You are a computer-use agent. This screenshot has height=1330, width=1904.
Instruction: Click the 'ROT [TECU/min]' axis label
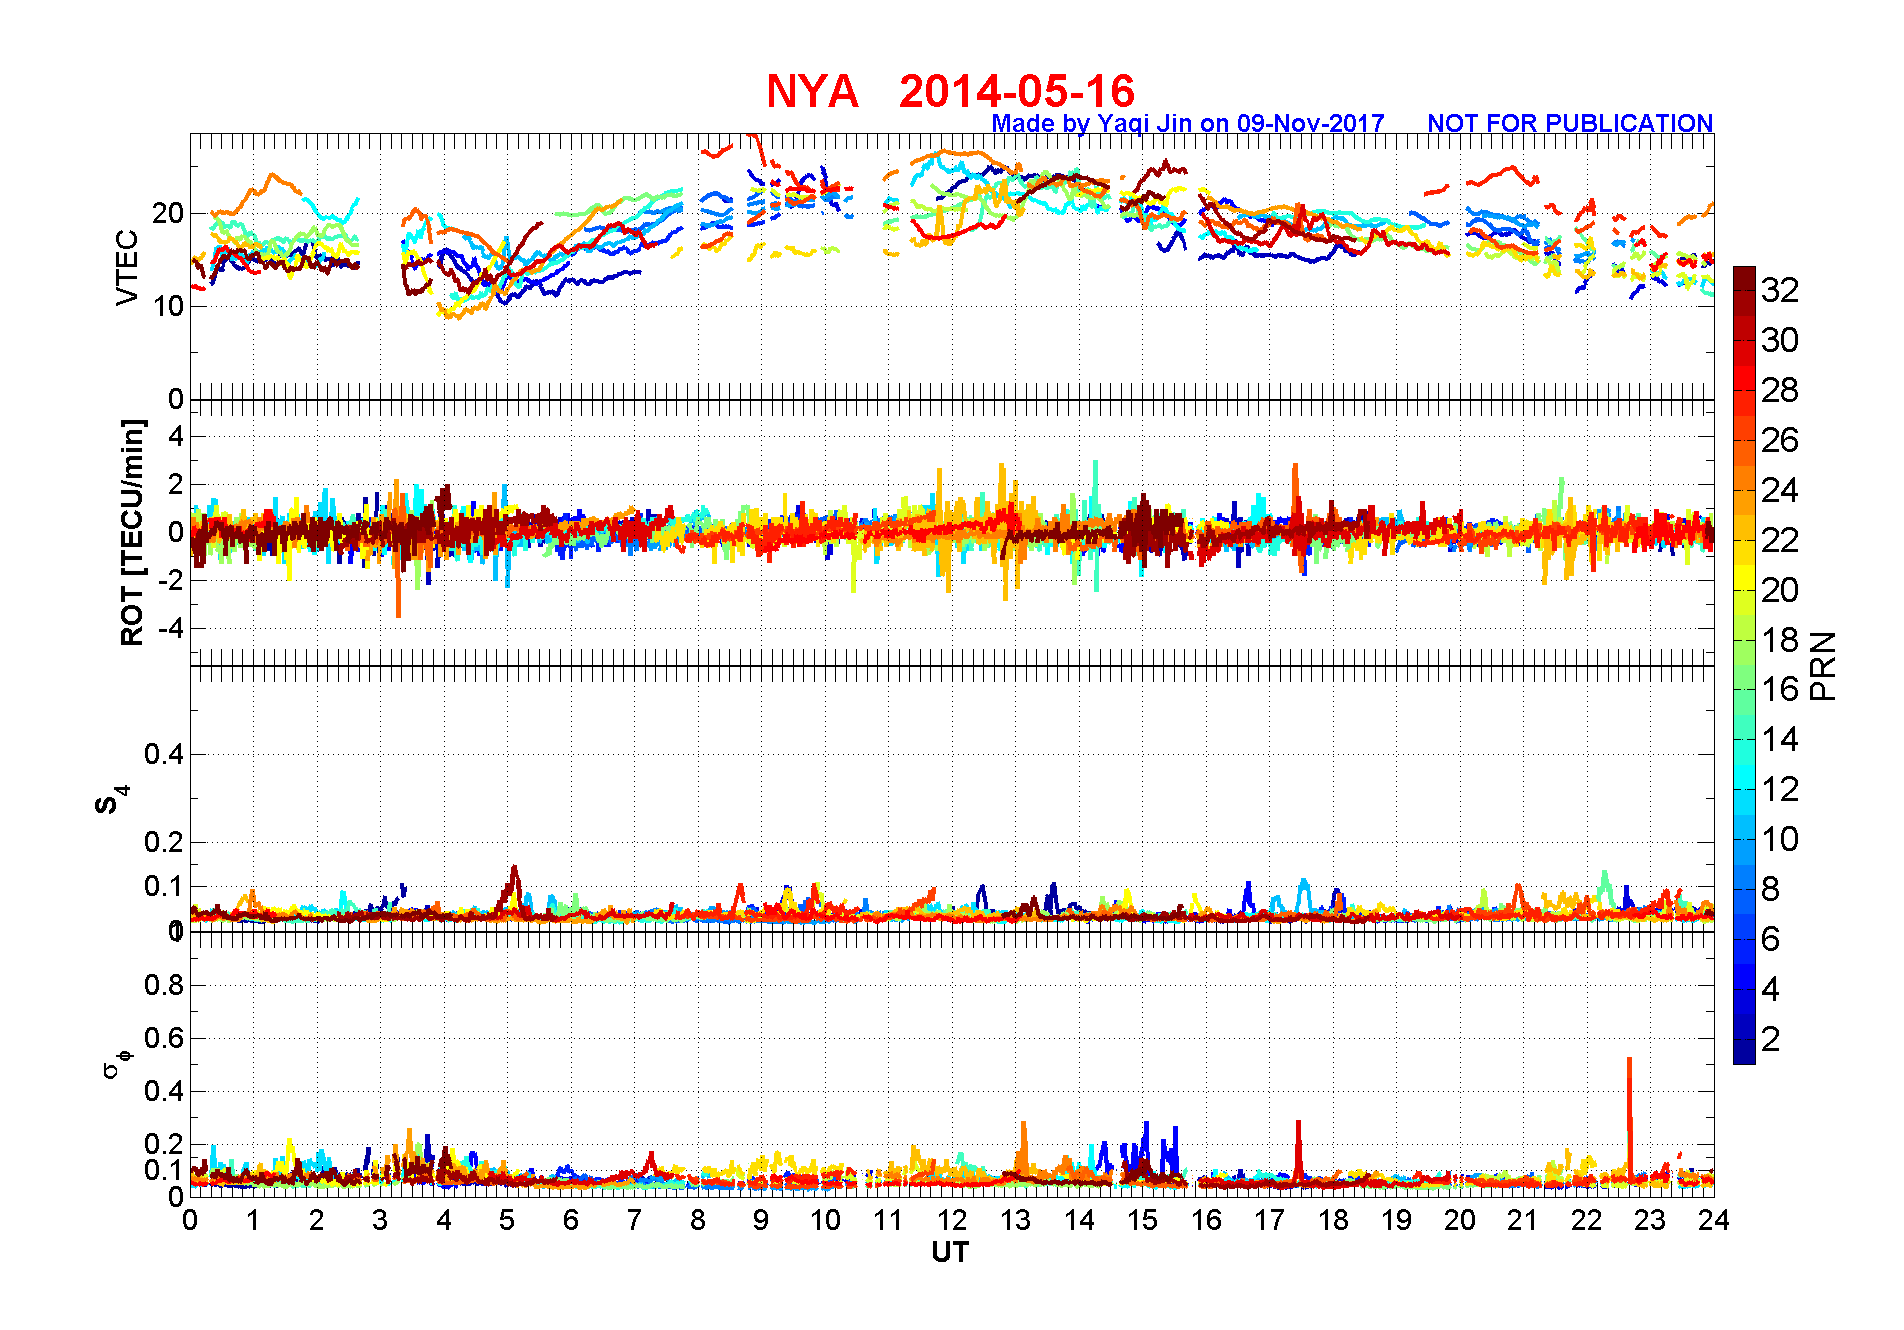tap(132, 532)
